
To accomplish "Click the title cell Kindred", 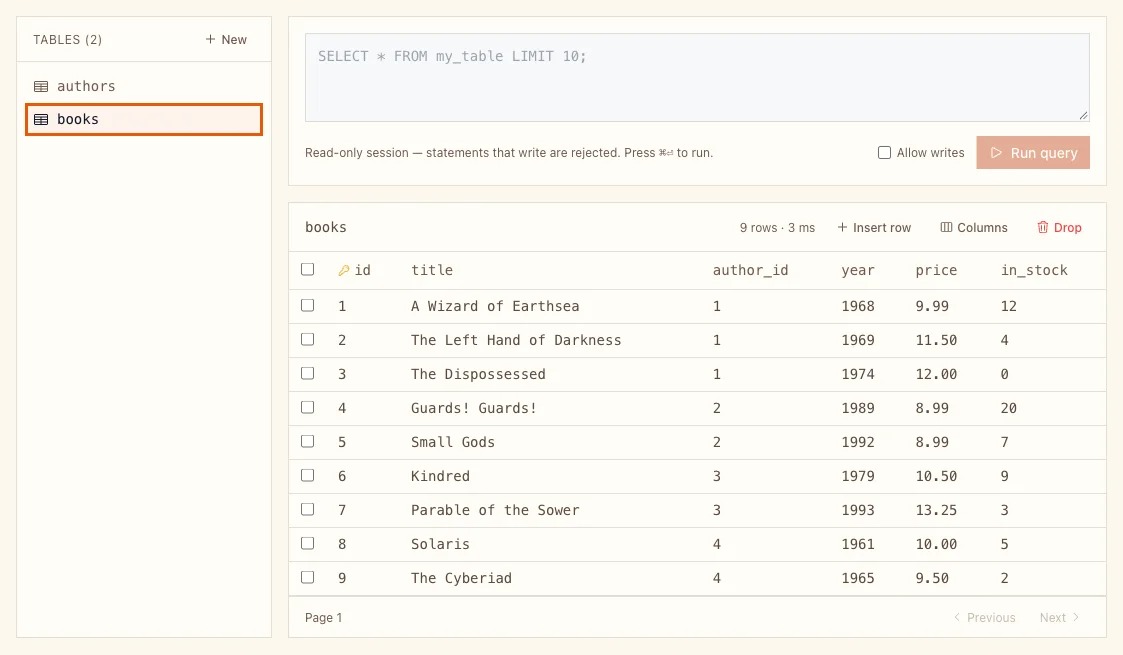I will [x=440, y=476].
